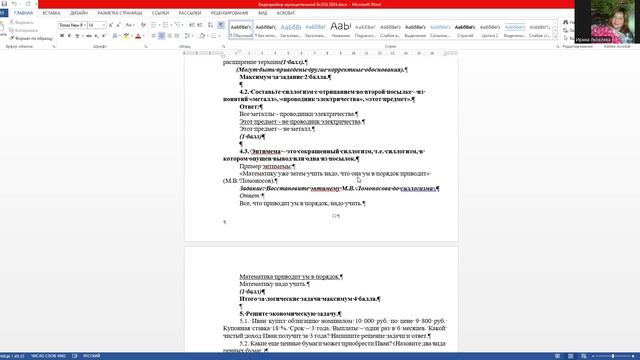Image resolution: width=640 pixels, height=360 pixels.
Task: Align text left
Action: (x=154, y=36)
